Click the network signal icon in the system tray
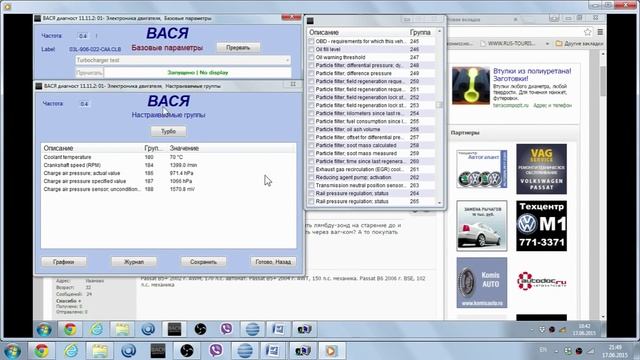This screenshot has width=640, height=360. [591, 351]
